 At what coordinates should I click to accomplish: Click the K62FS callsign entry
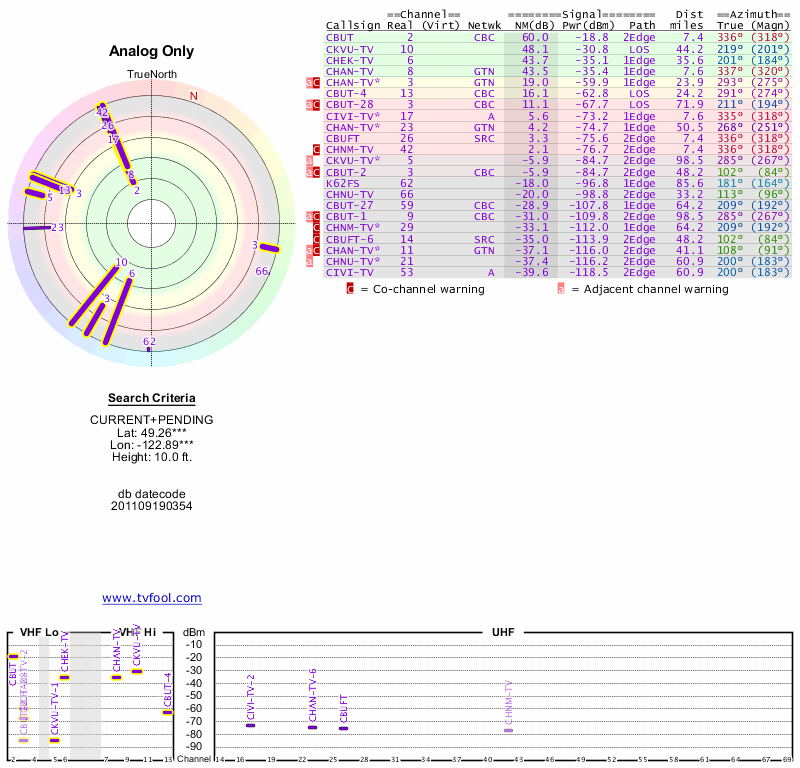pyautogui.click(x=345, y=183)
